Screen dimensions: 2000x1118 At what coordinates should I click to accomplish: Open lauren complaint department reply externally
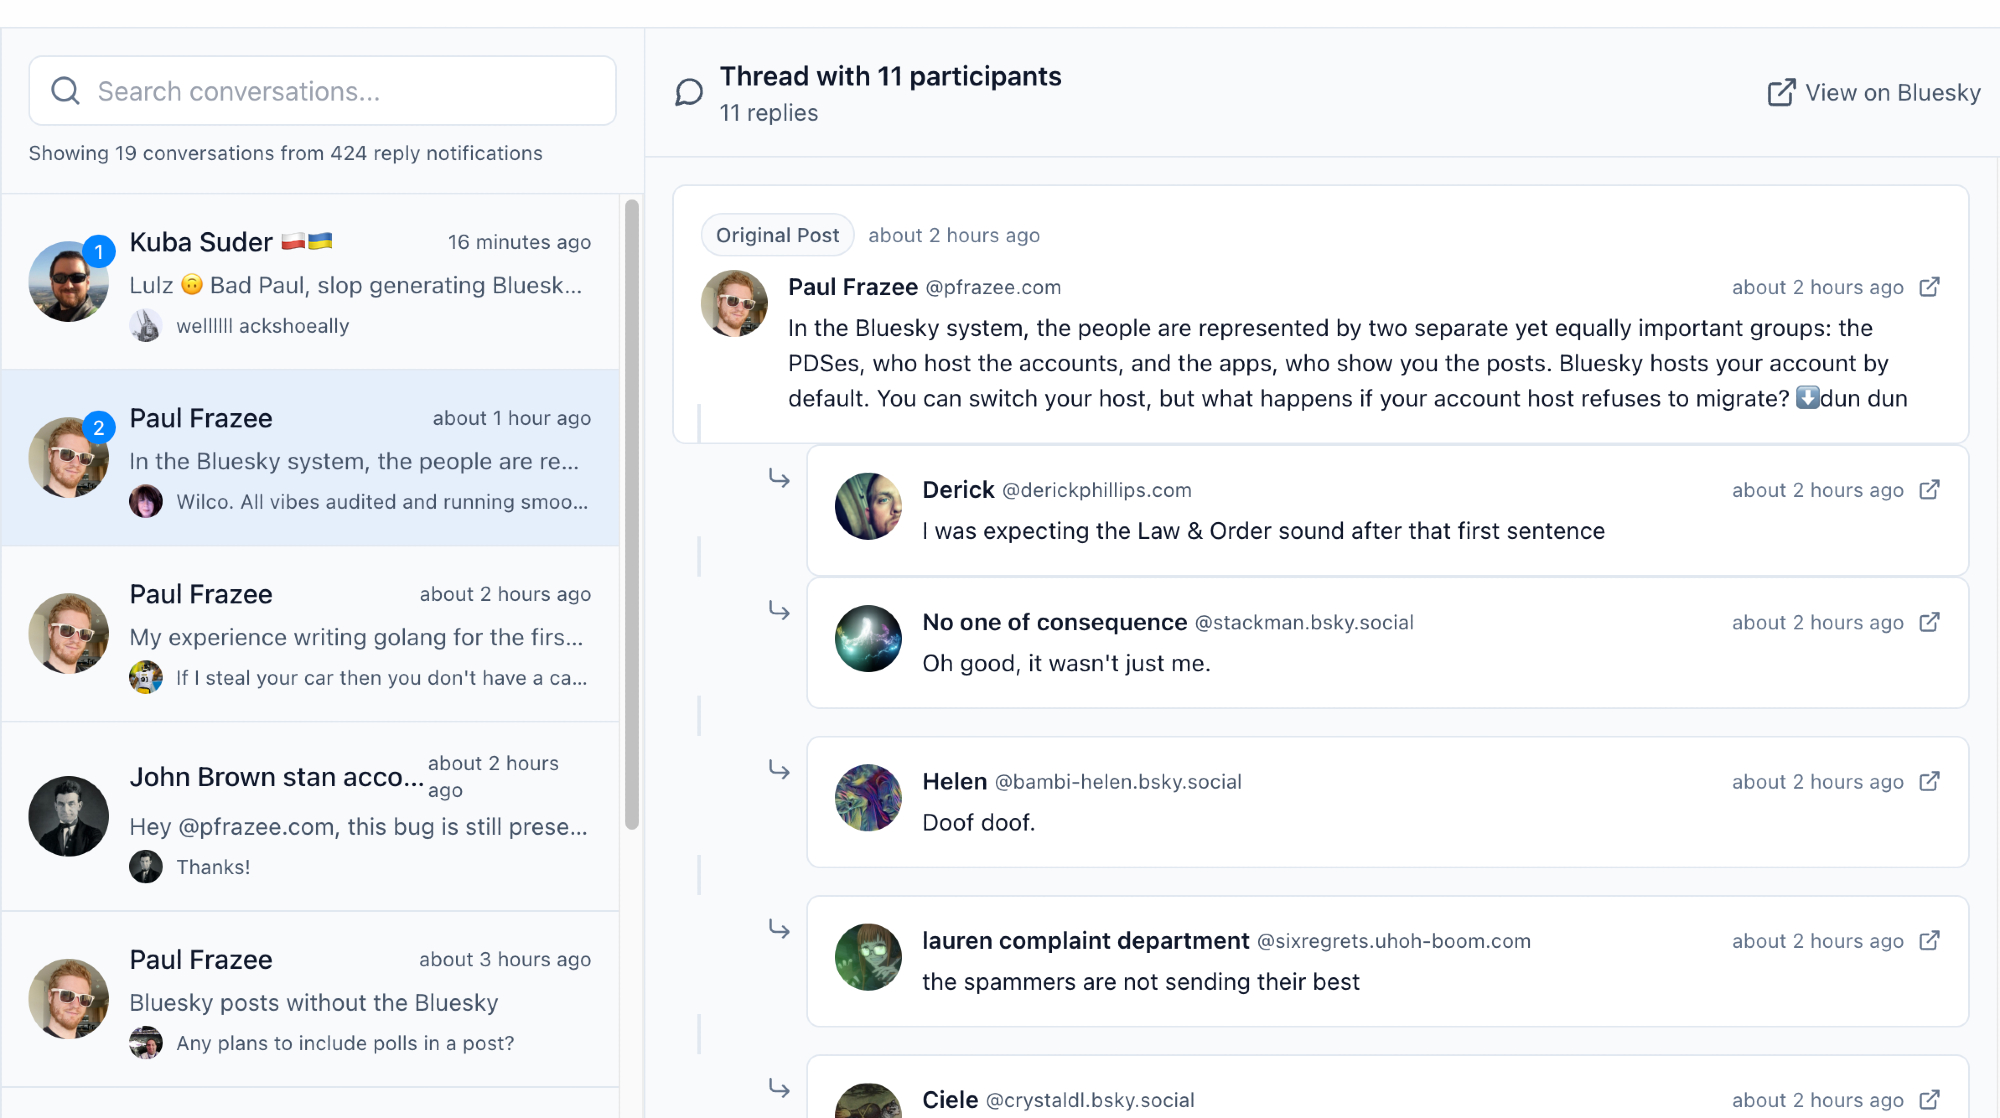[1929, 941]
